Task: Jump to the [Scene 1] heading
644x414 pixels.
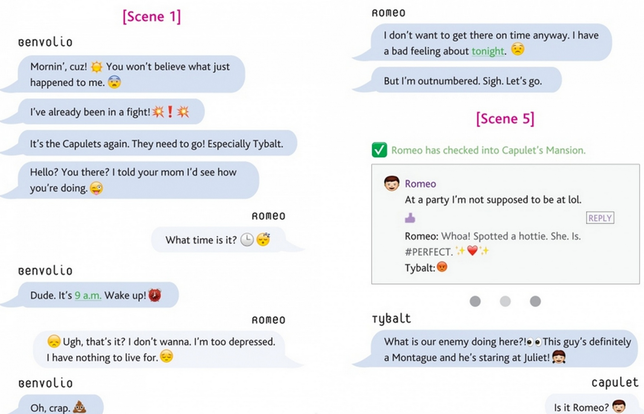Action: click(x=152, y=16)
